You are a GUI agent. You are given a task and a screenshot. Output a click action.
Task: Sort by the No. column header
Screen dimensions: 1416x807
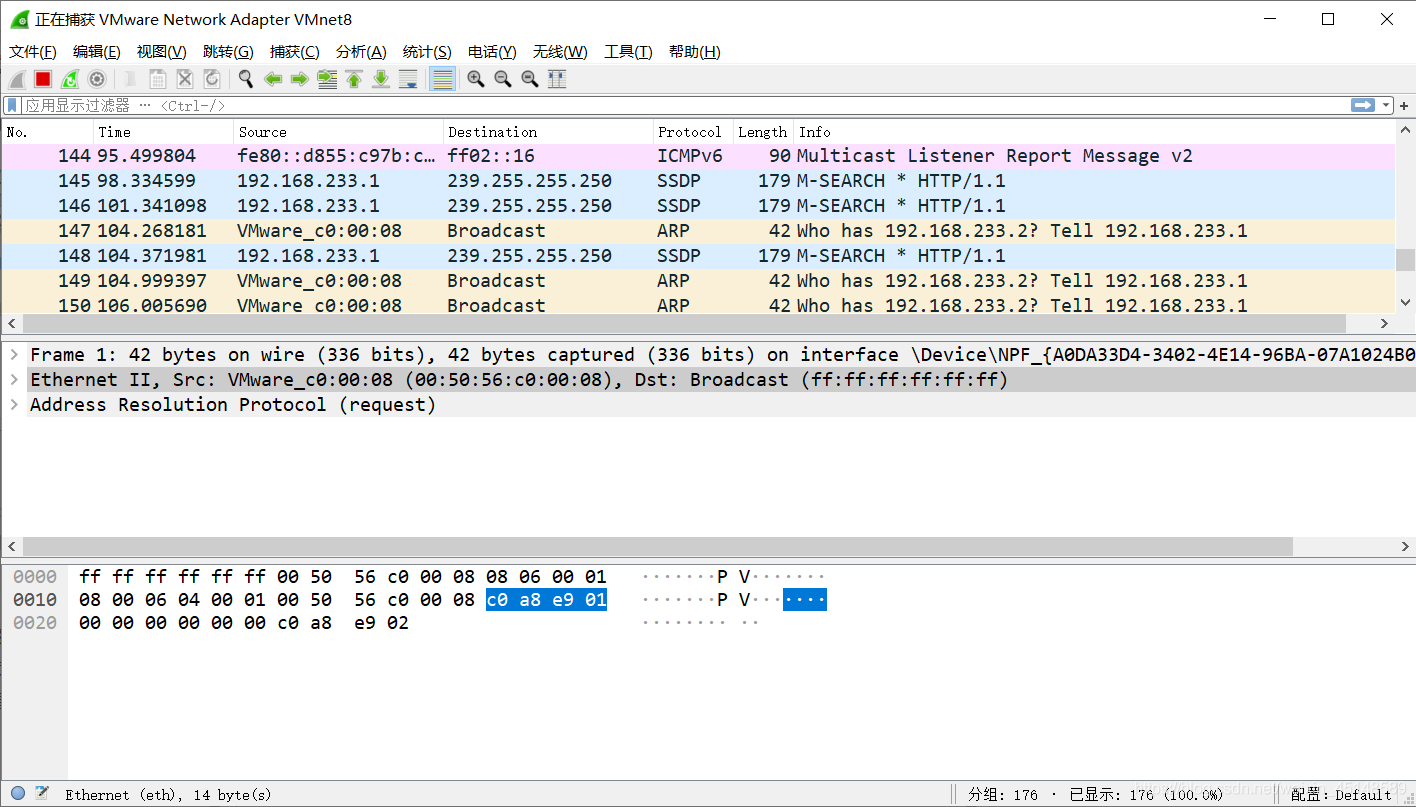(x=48, y=132)
